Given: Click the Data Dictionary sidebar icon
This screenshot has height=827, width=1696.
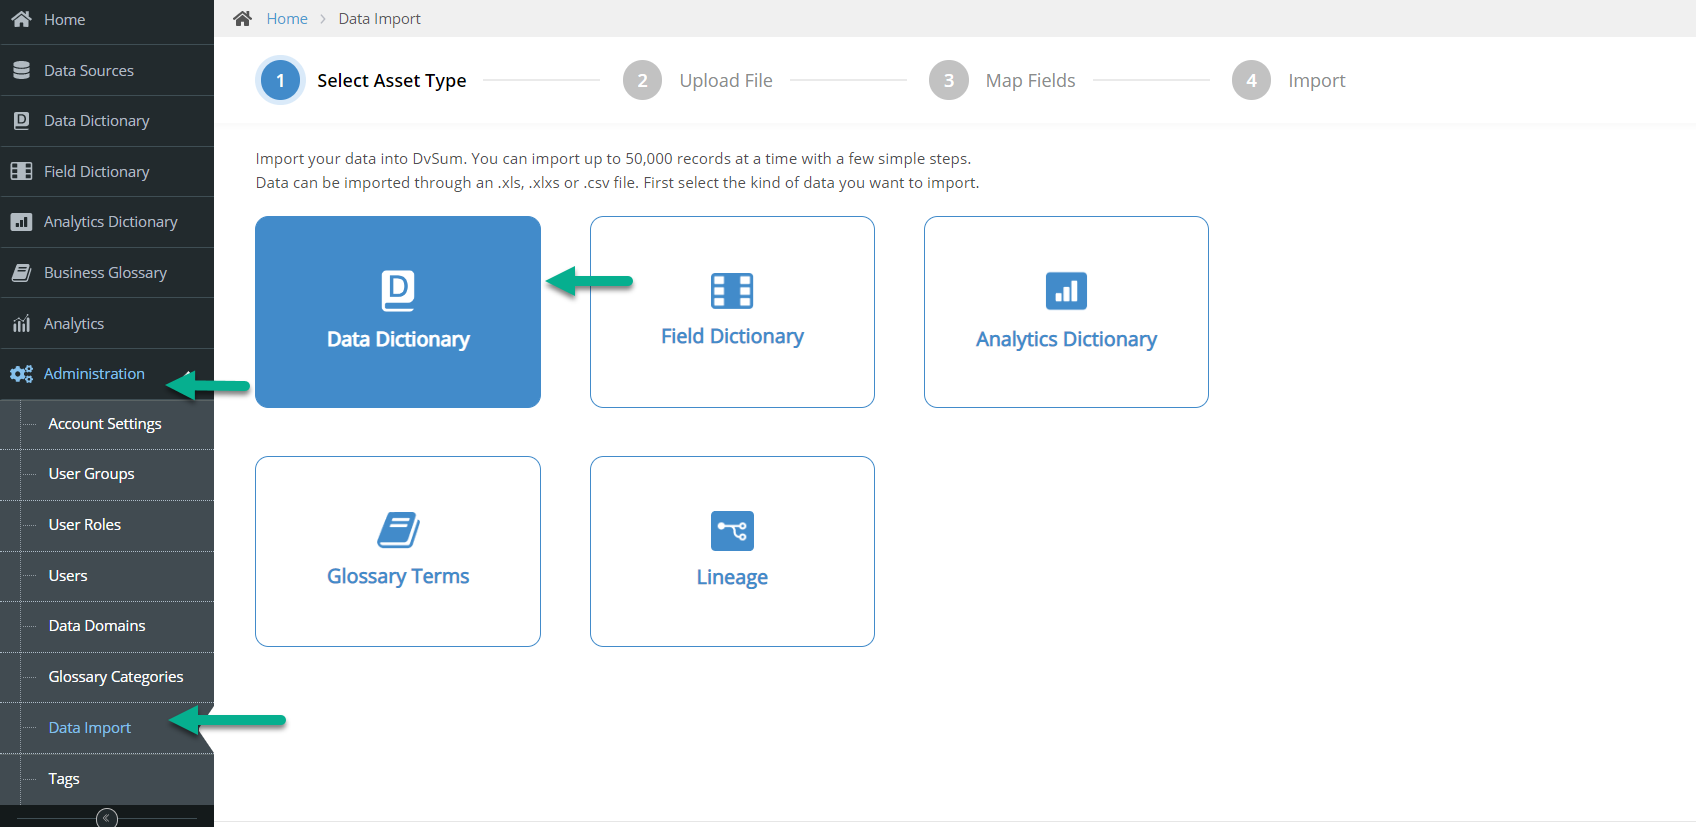Looking at the screenshot, I should 21,121.
